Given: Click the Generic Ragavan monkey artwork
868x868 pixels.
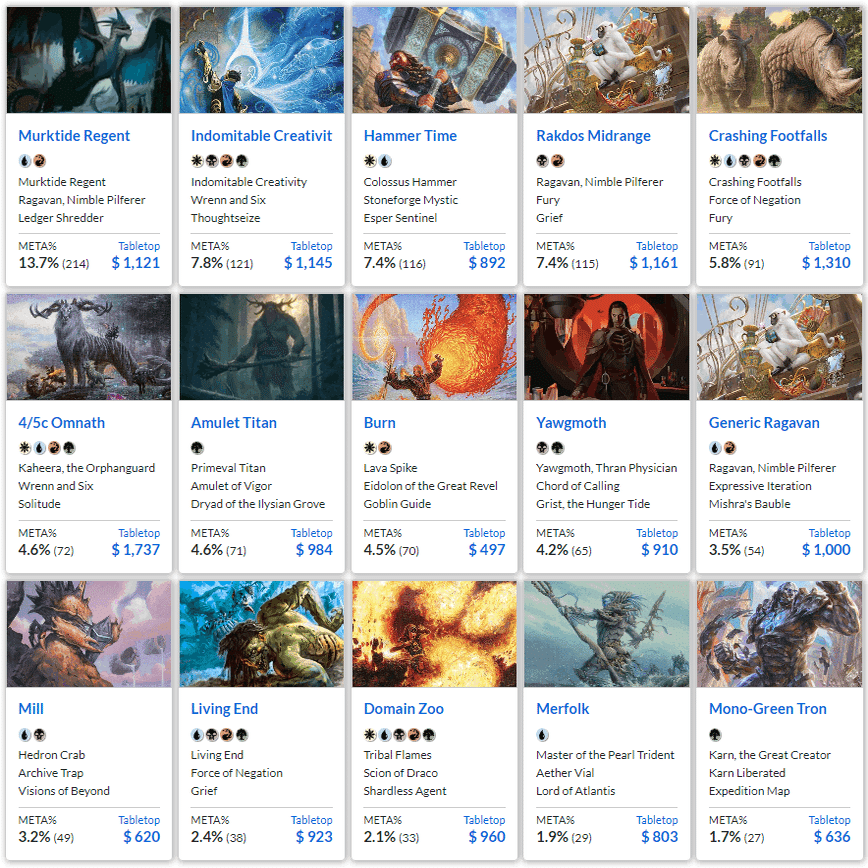Looking at the screenshot, I should point(779,347).
